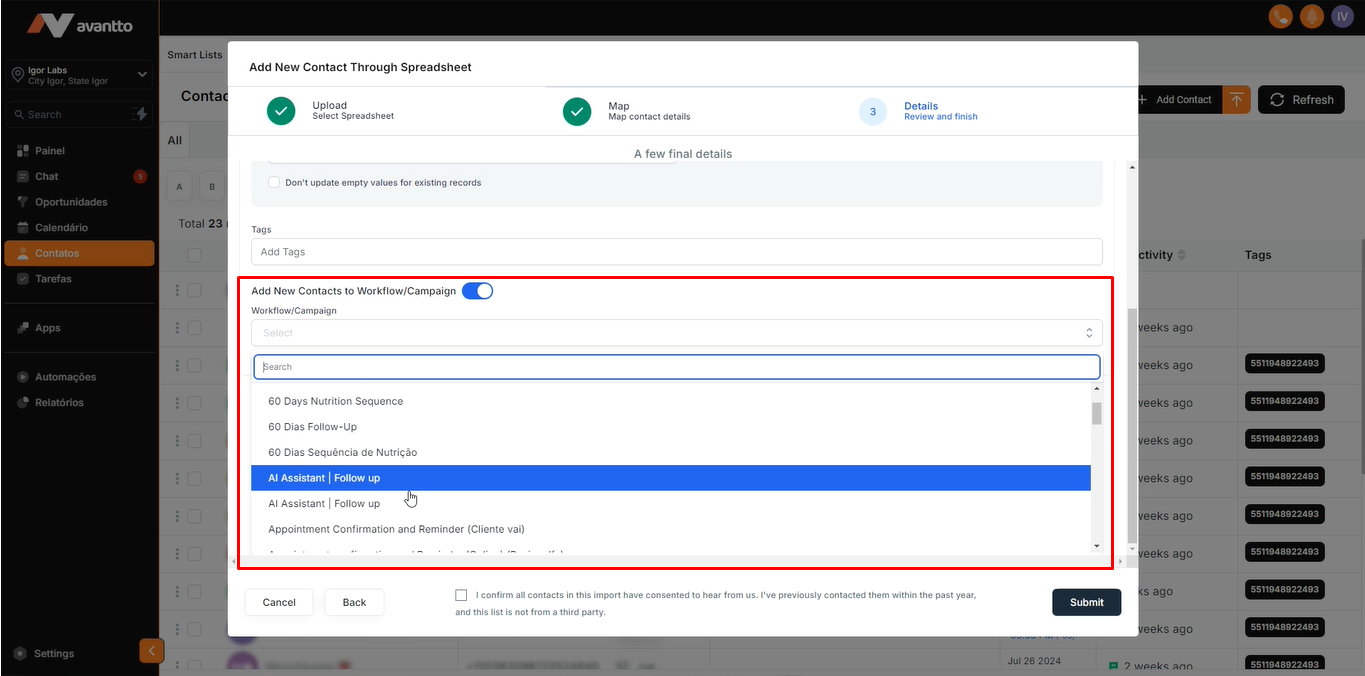
Task: Open the notifications bell icon
Action: [1310, 16]
